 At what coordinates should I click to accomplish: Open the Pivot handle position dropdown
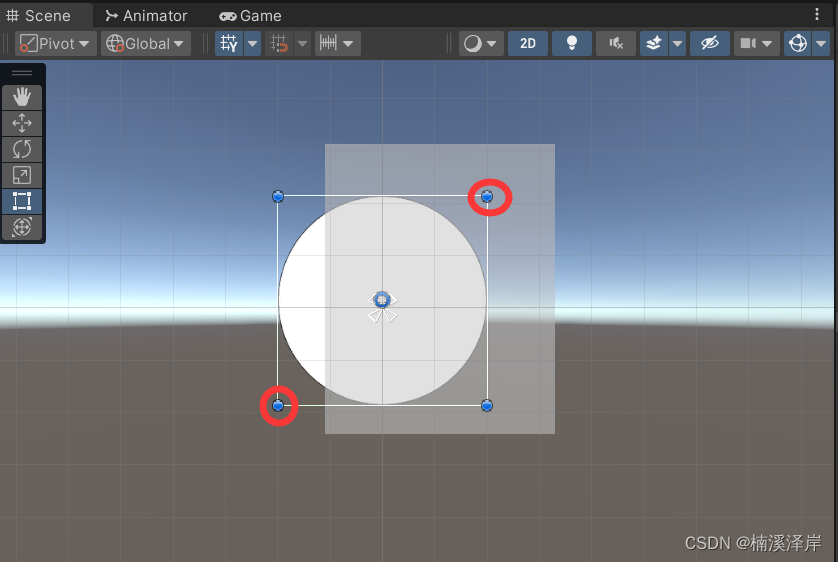pos(56,43)
